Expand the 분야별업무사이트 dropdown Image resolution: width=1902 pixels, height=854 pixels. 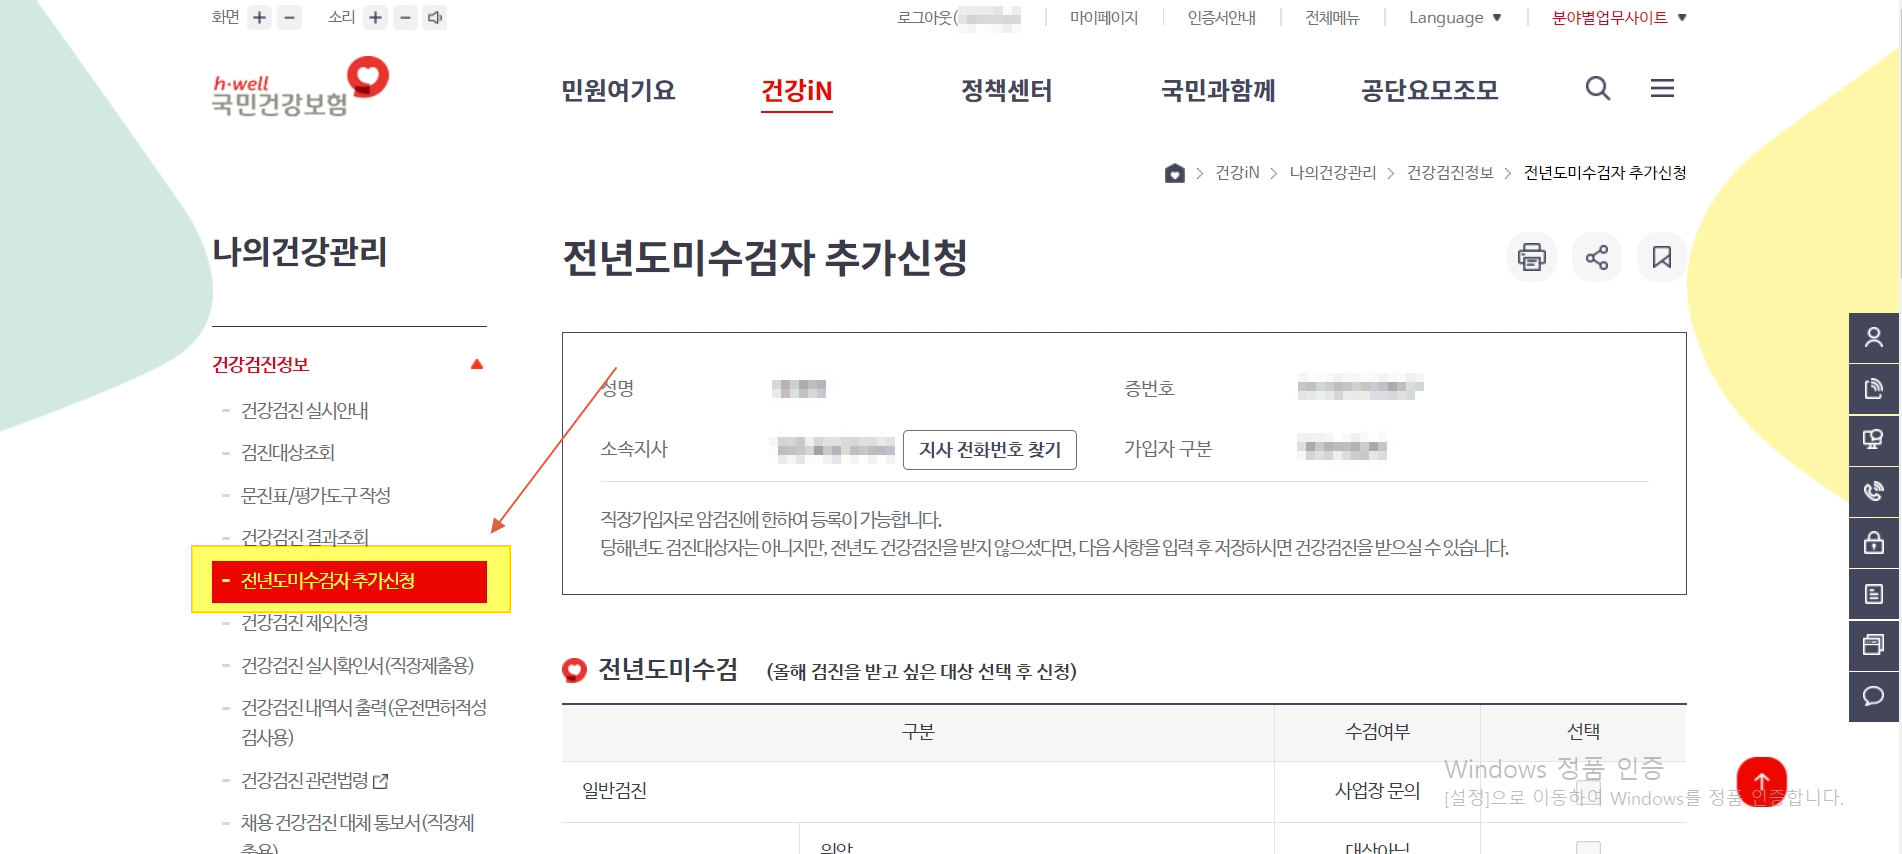(x=1619, y=17)
